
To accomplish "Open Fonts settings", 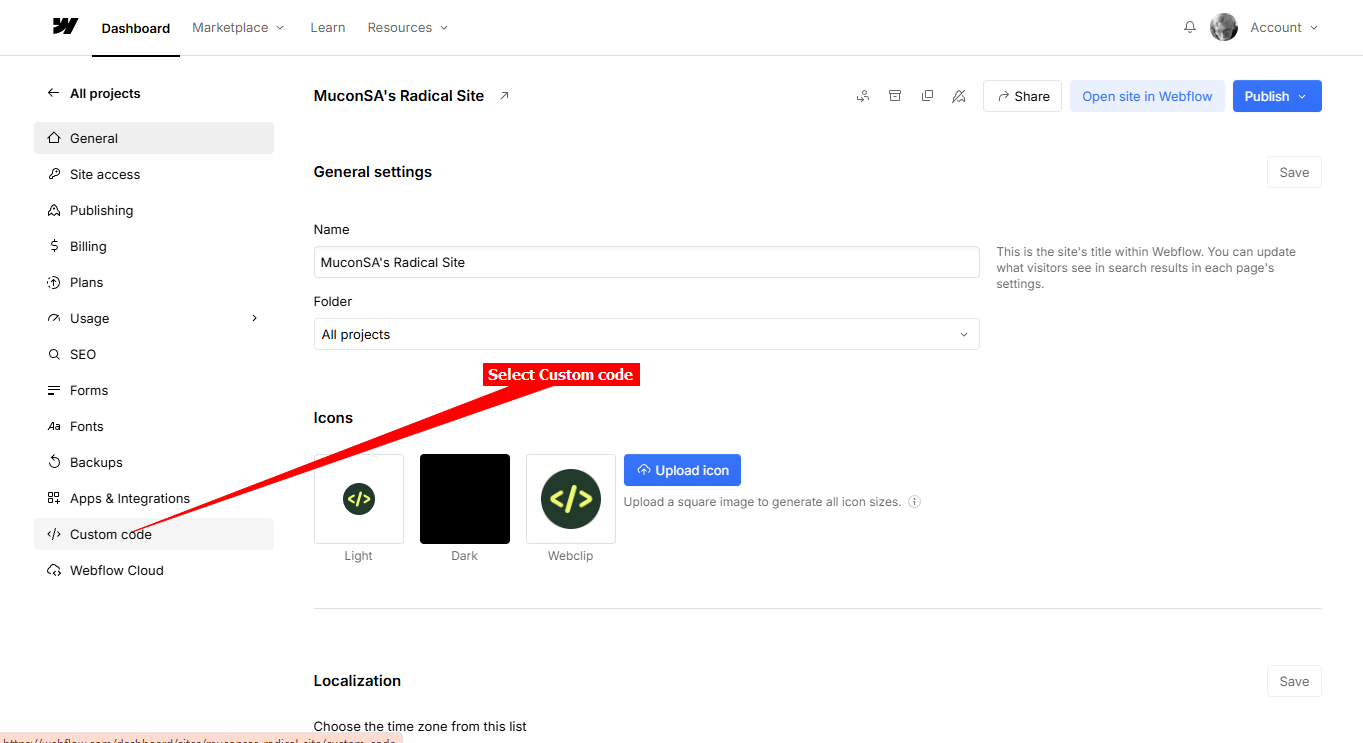I will point(154,426).
